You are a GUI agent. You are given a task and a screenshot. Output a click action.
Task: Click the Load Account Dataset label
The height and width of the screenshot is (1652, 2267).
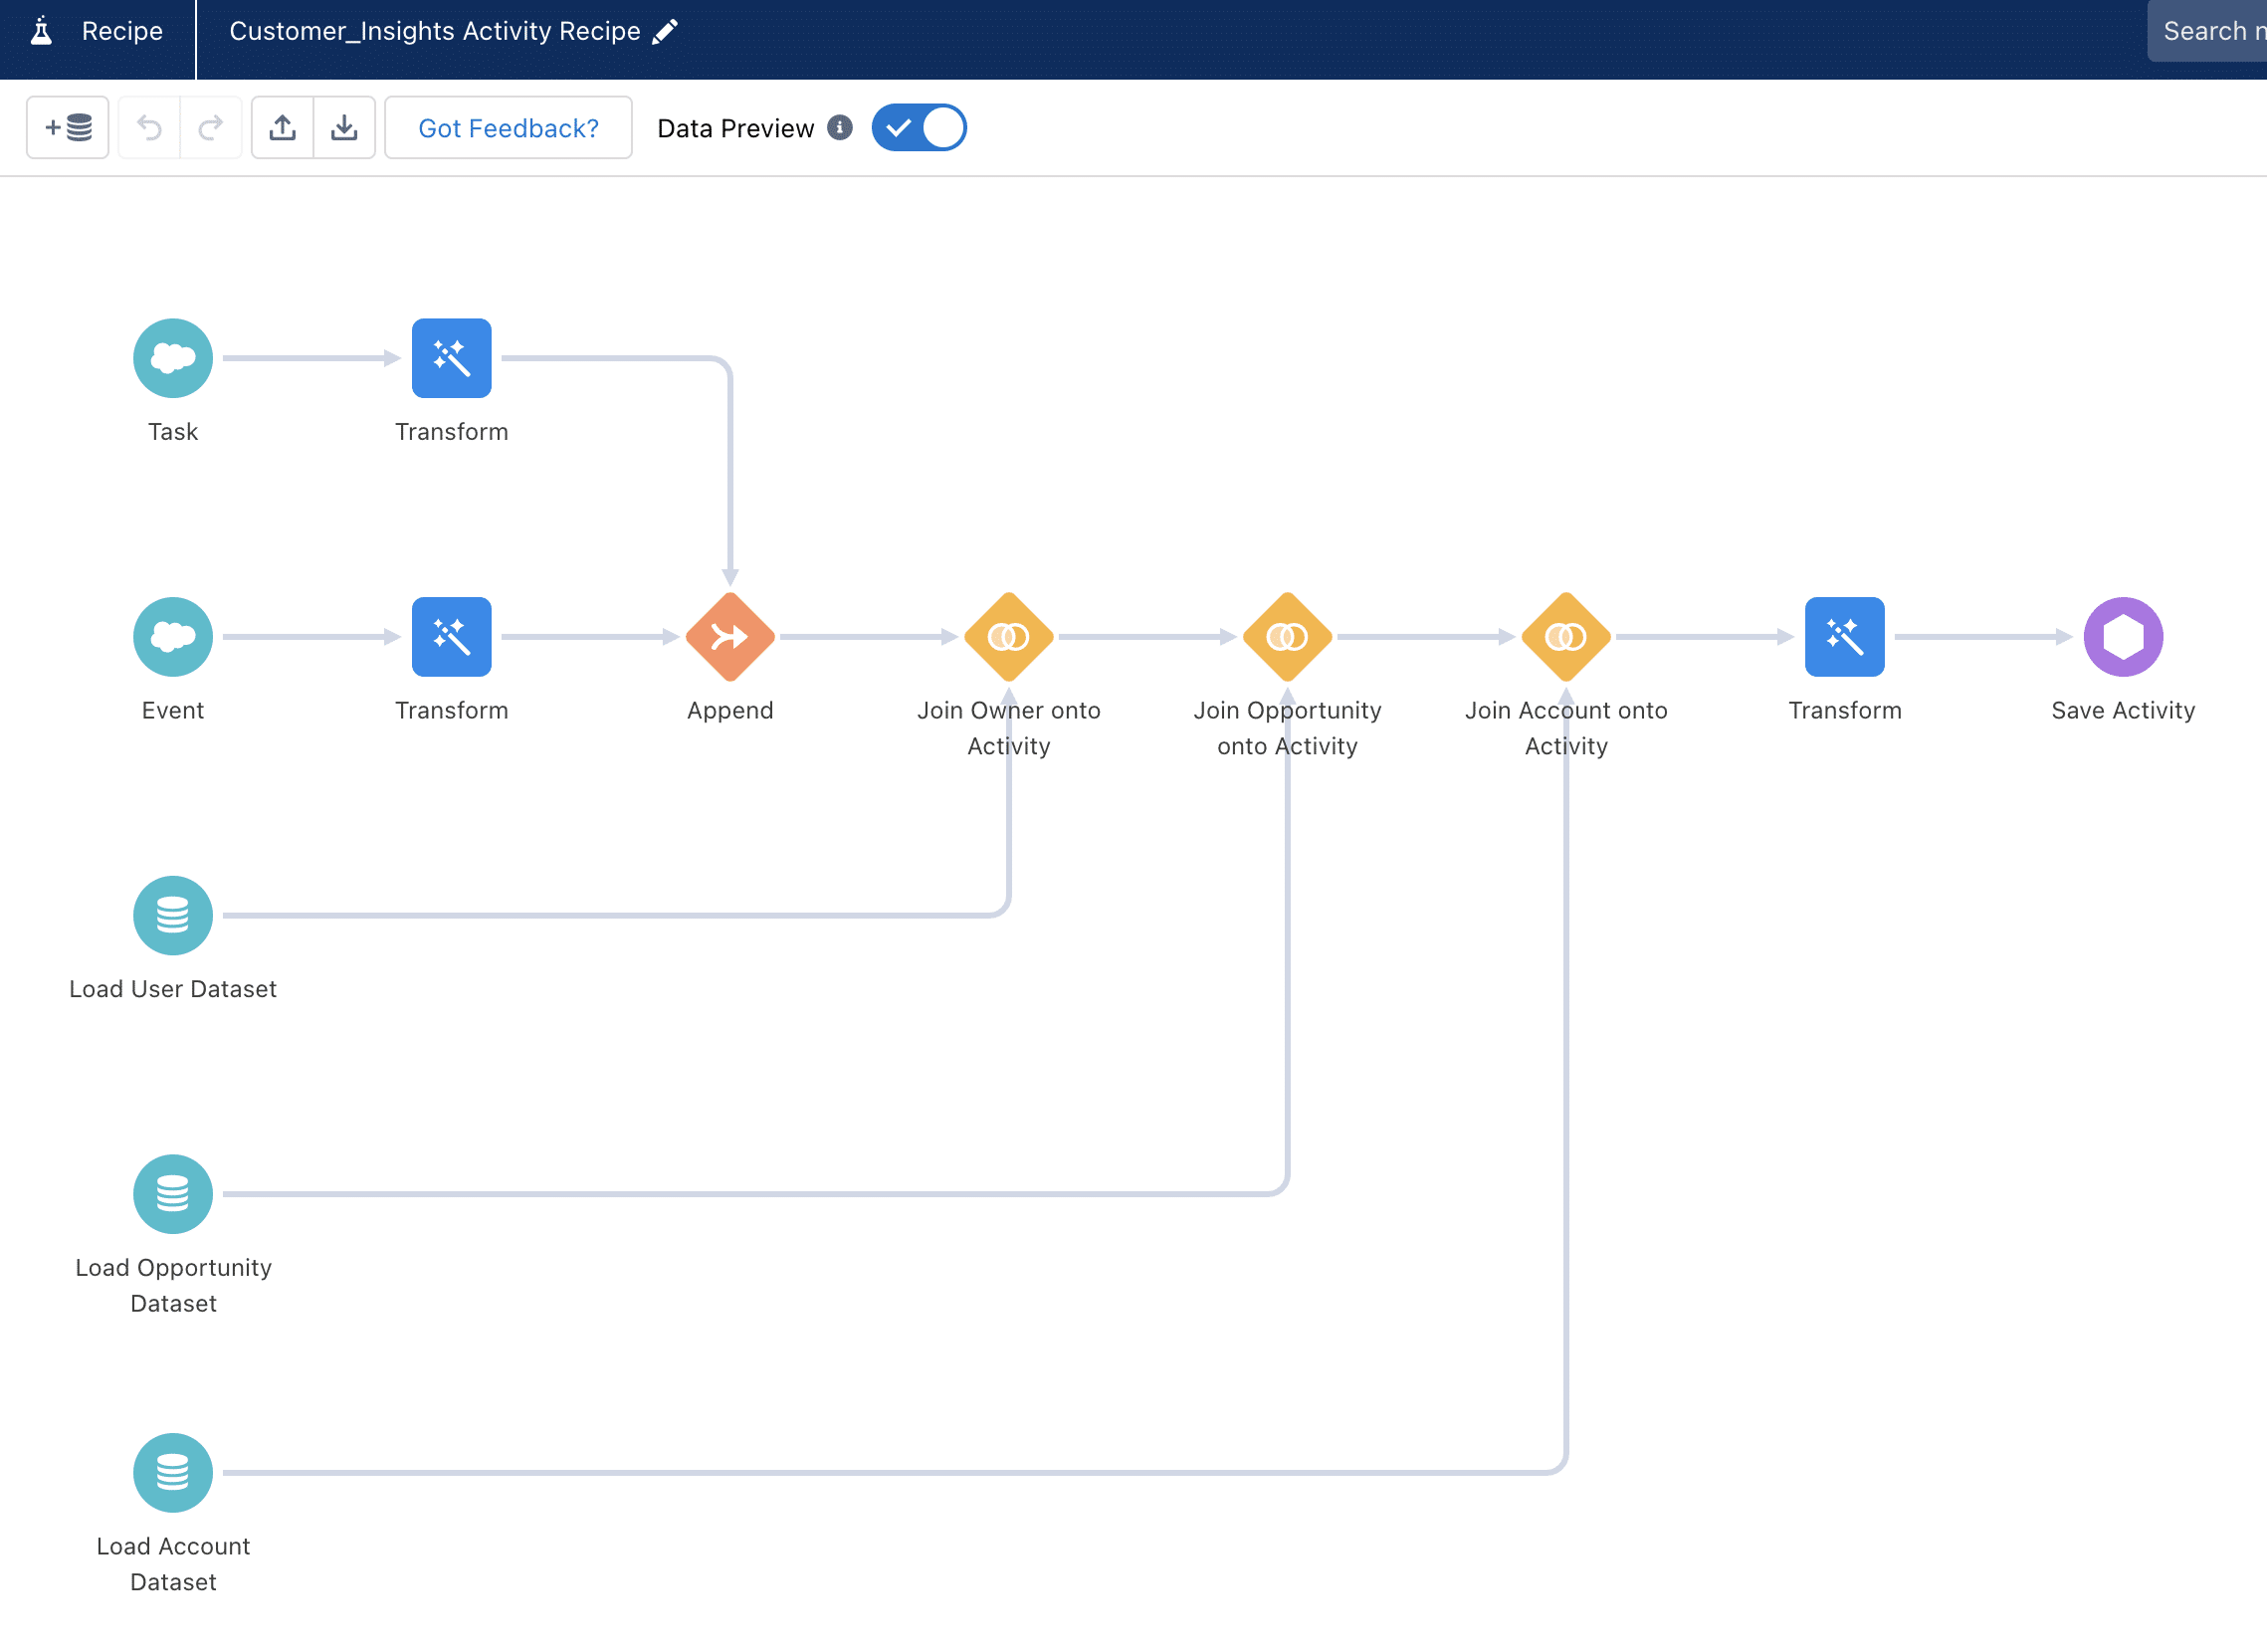click(173, 1564)
